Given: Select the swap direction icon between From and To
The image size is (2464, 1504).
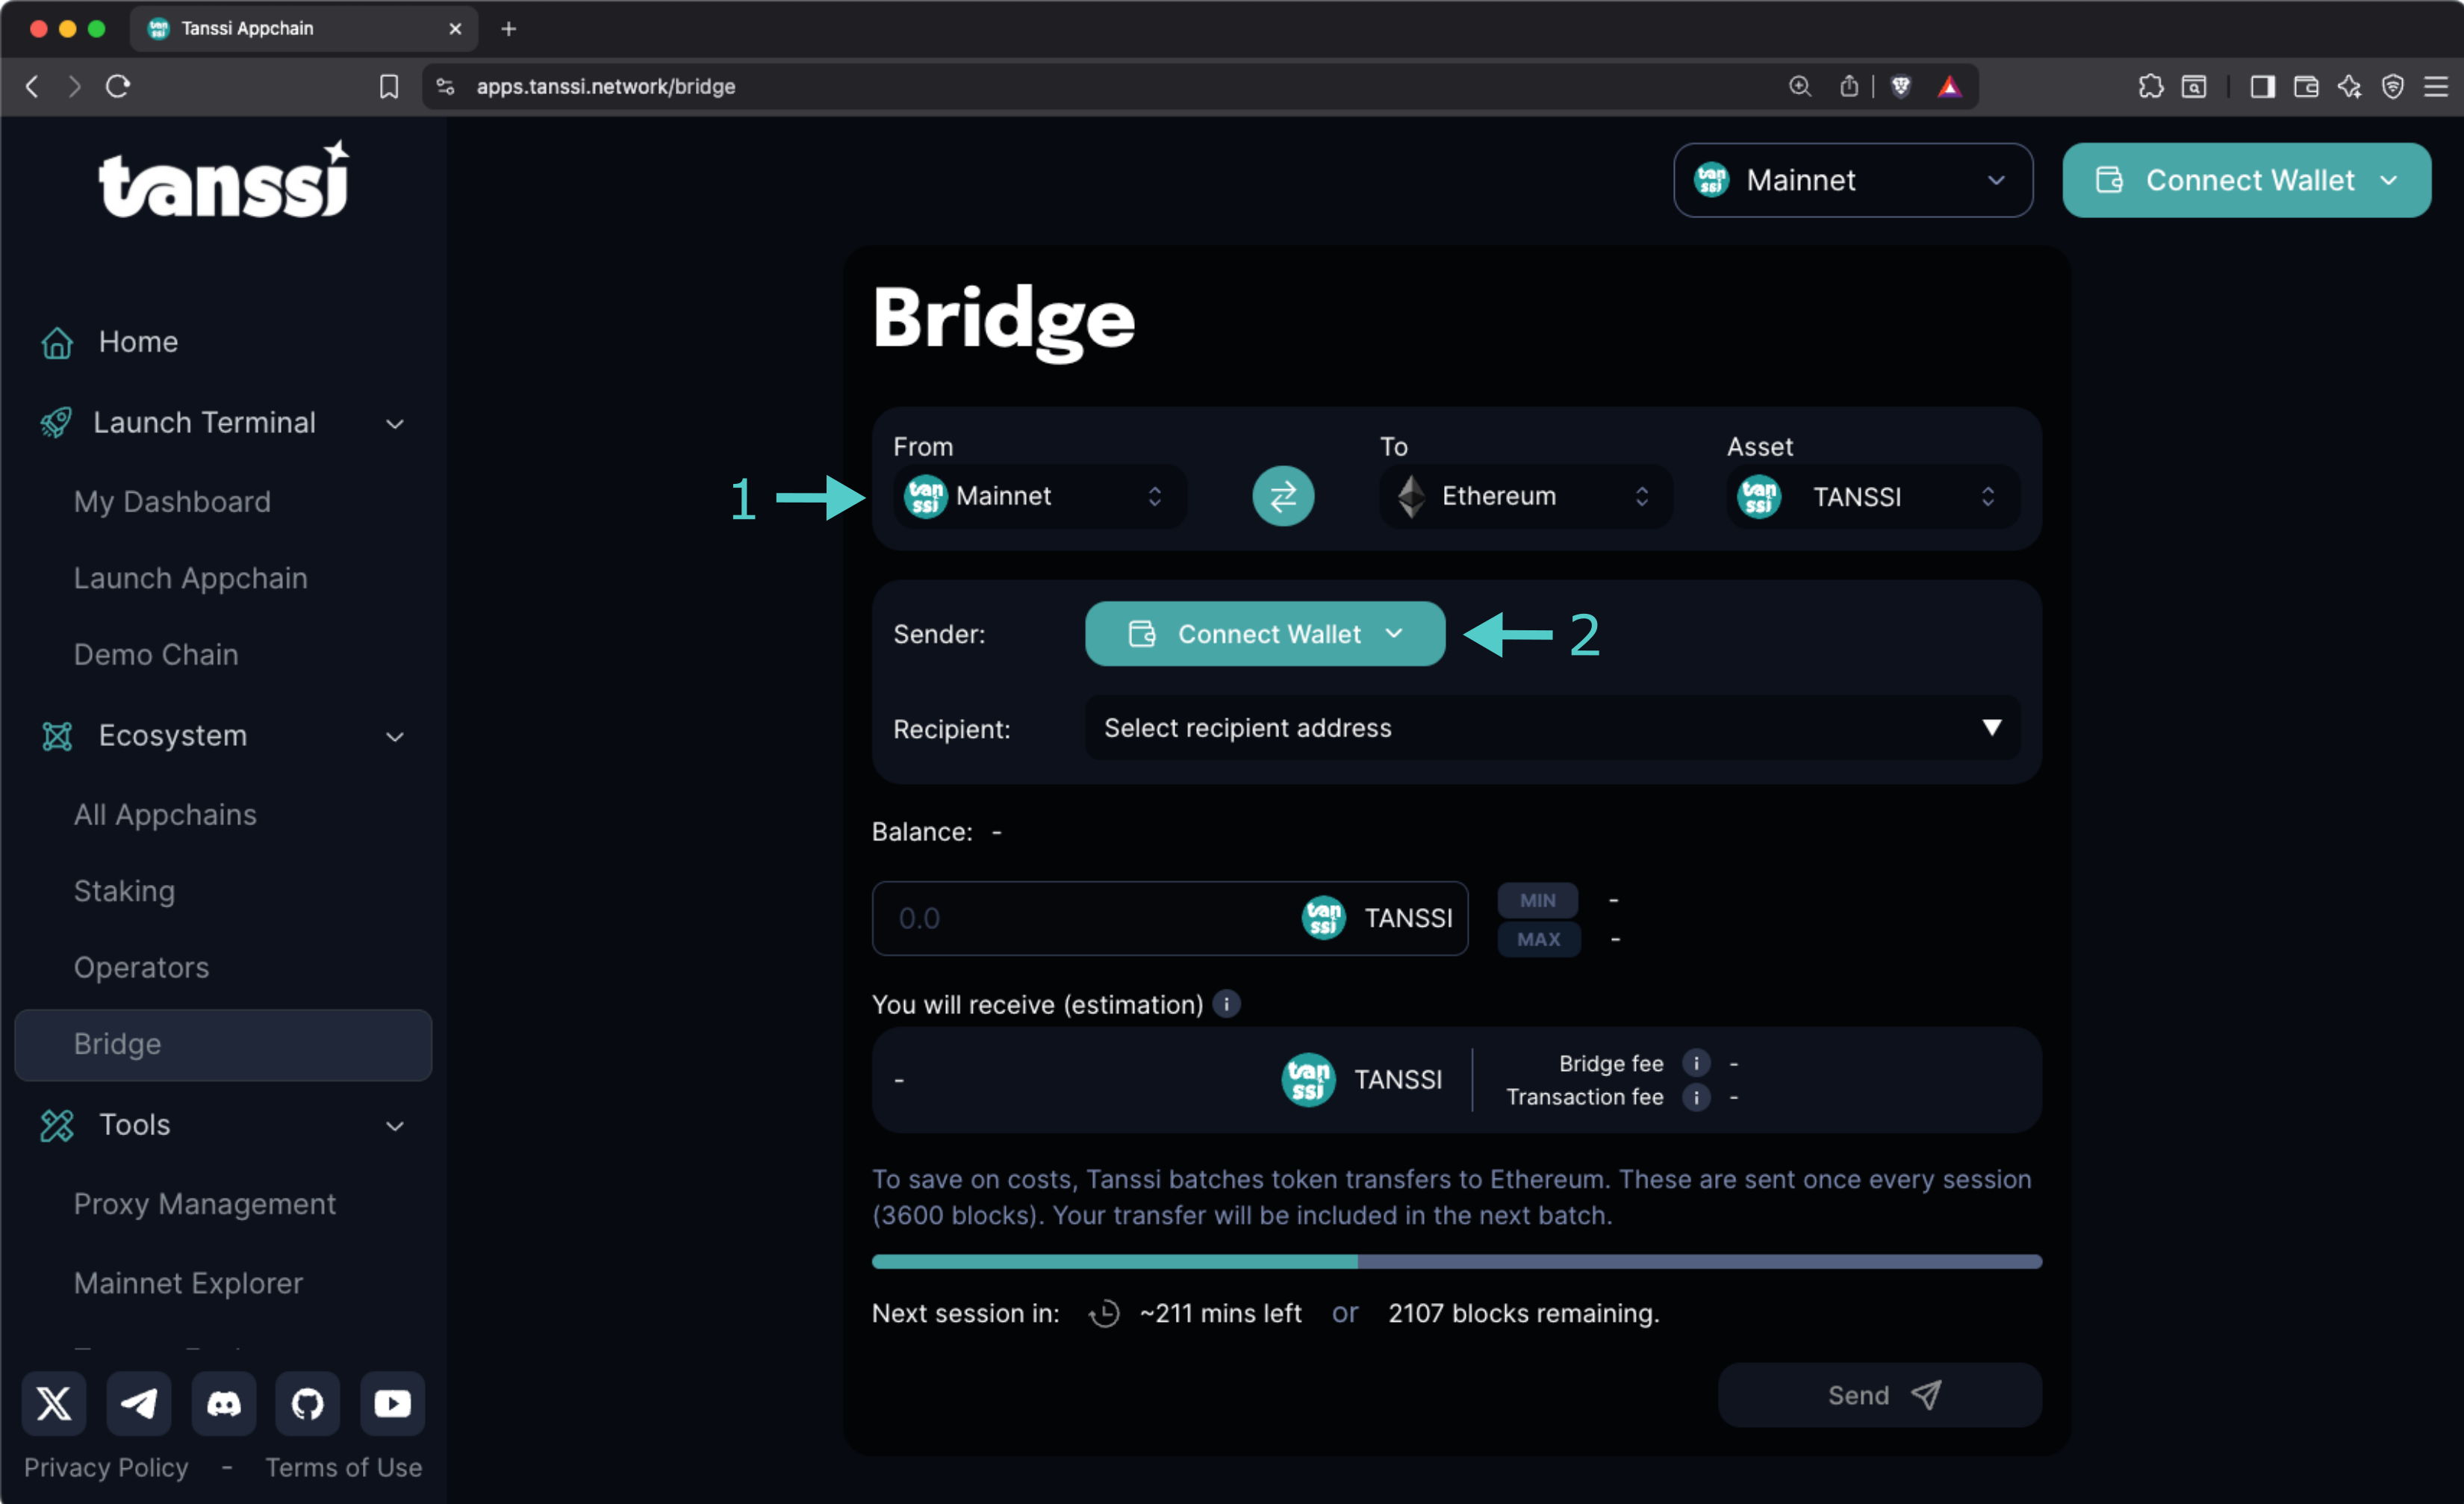Looking at the screenshot, I should pyautogui.click(x=1283, y=496).
